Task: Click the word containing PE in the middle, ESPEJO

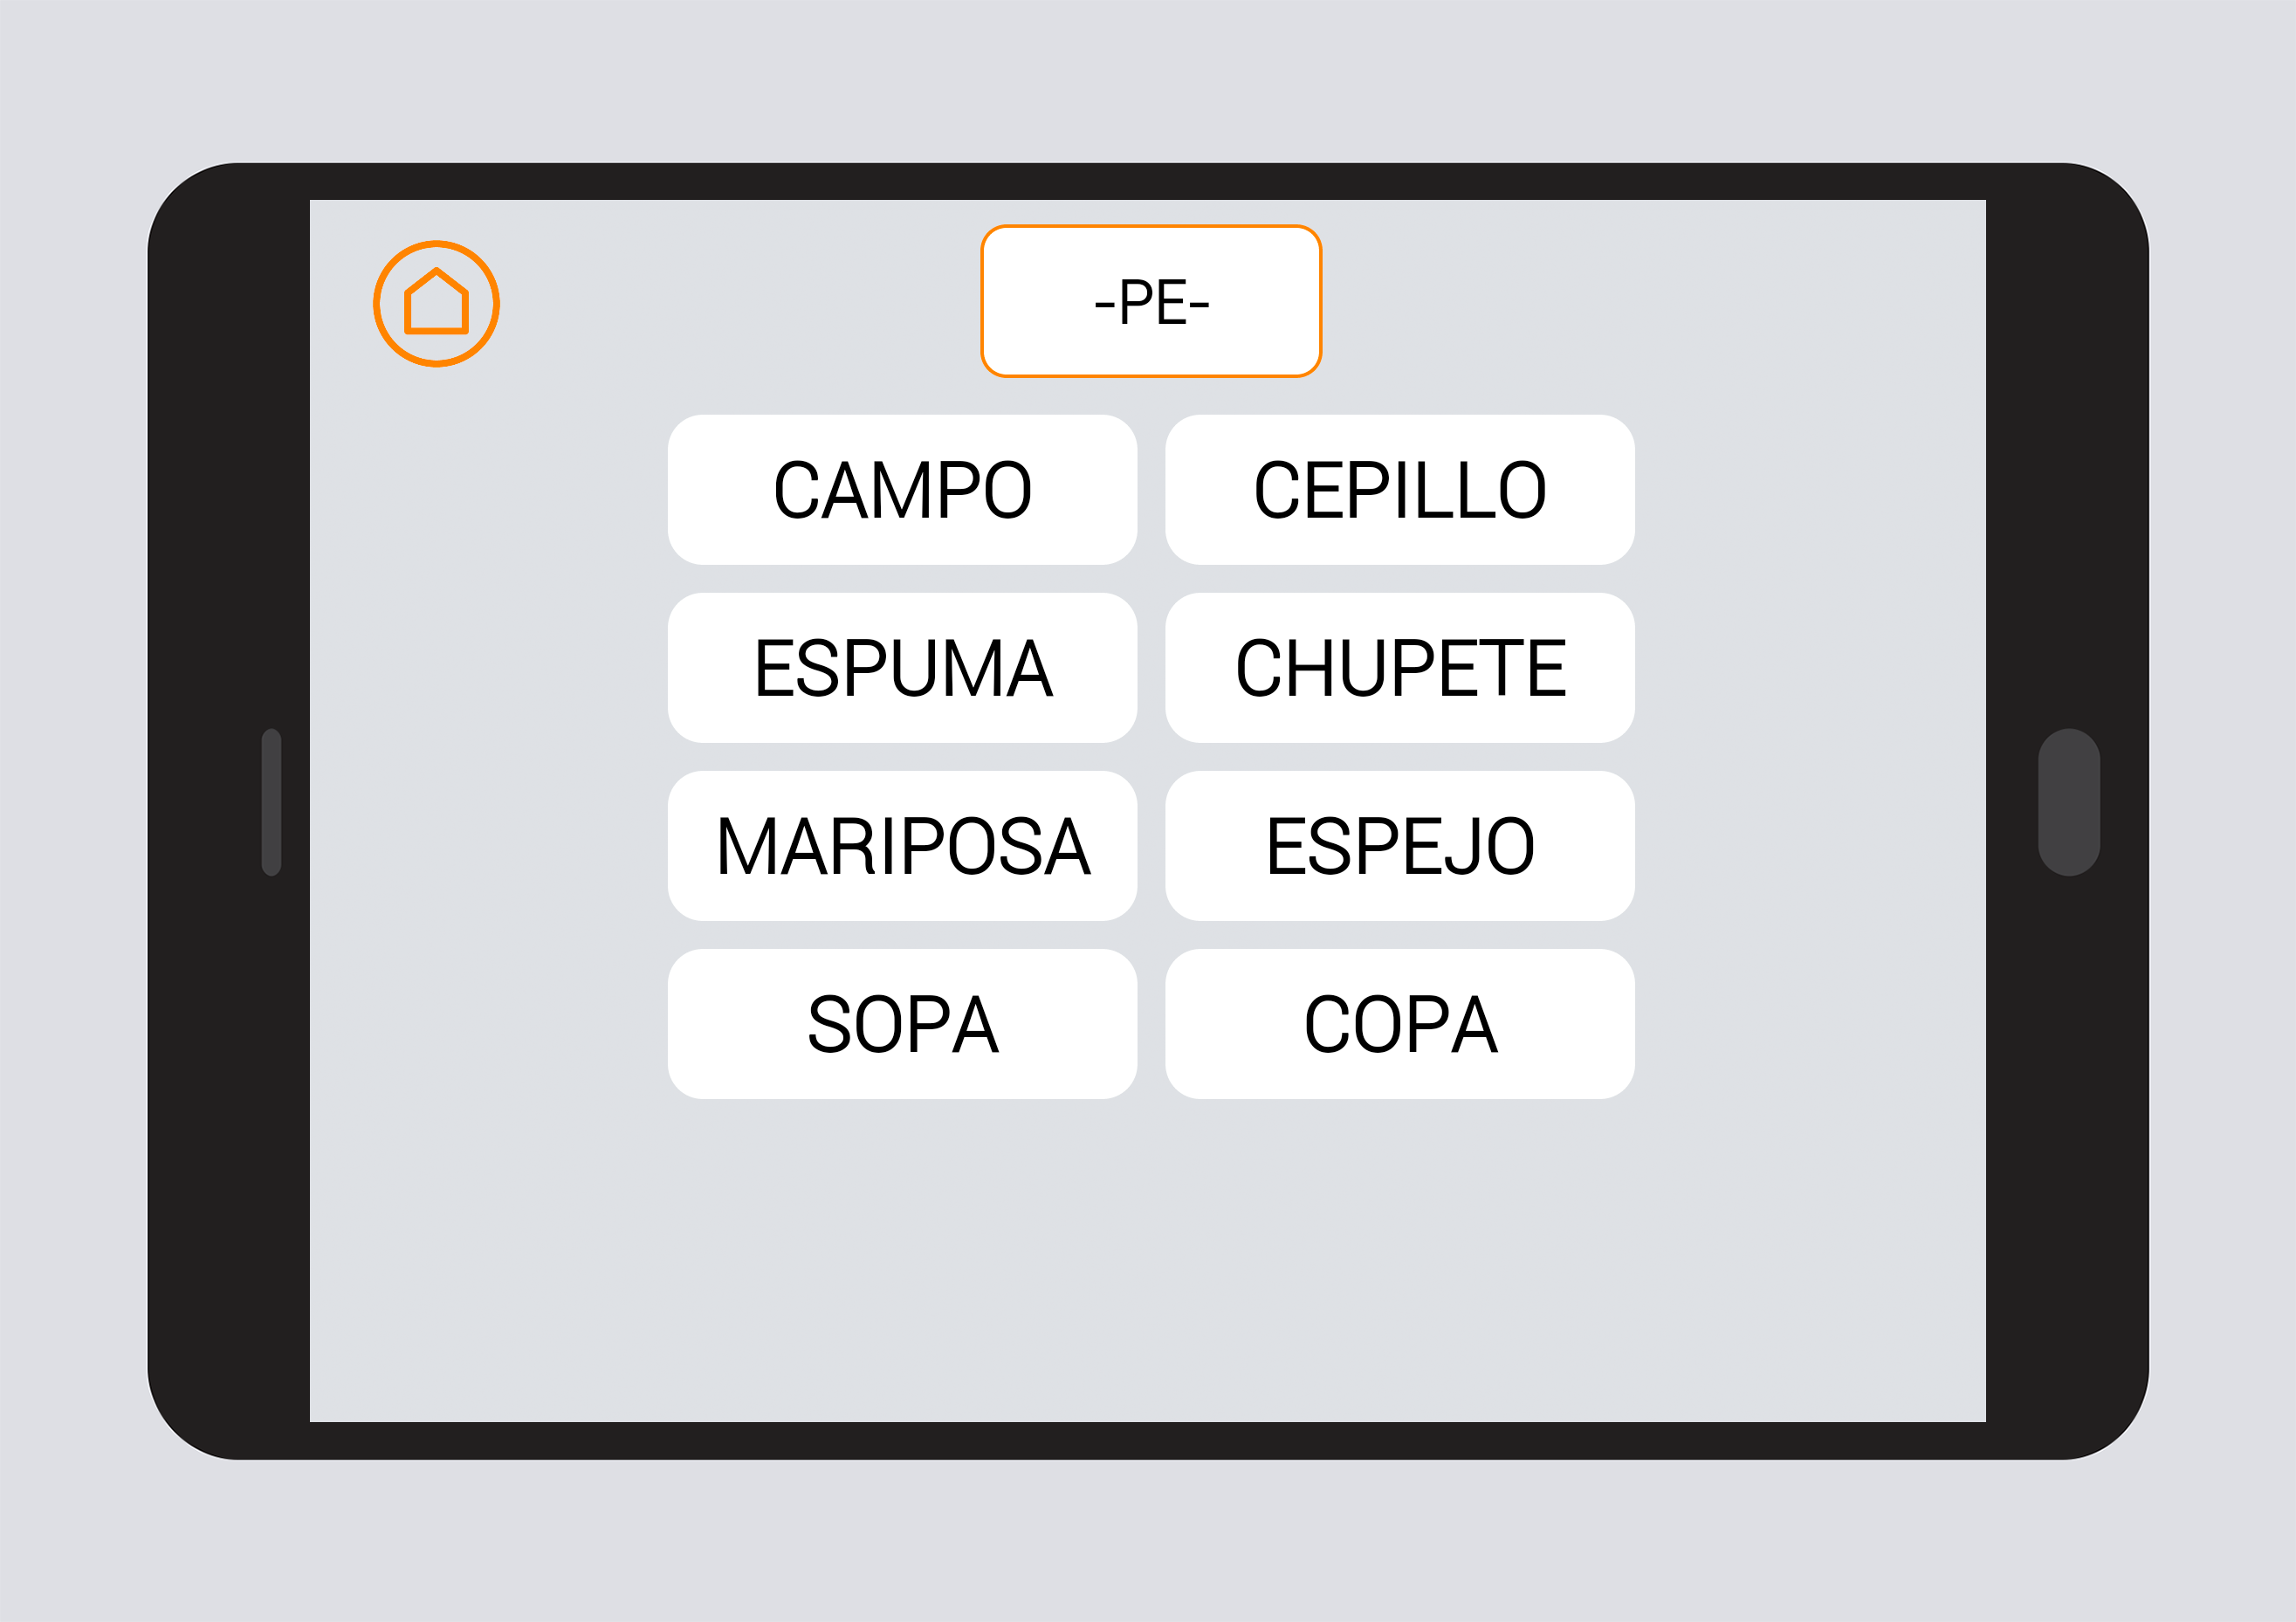Action: pos(1399,846)
